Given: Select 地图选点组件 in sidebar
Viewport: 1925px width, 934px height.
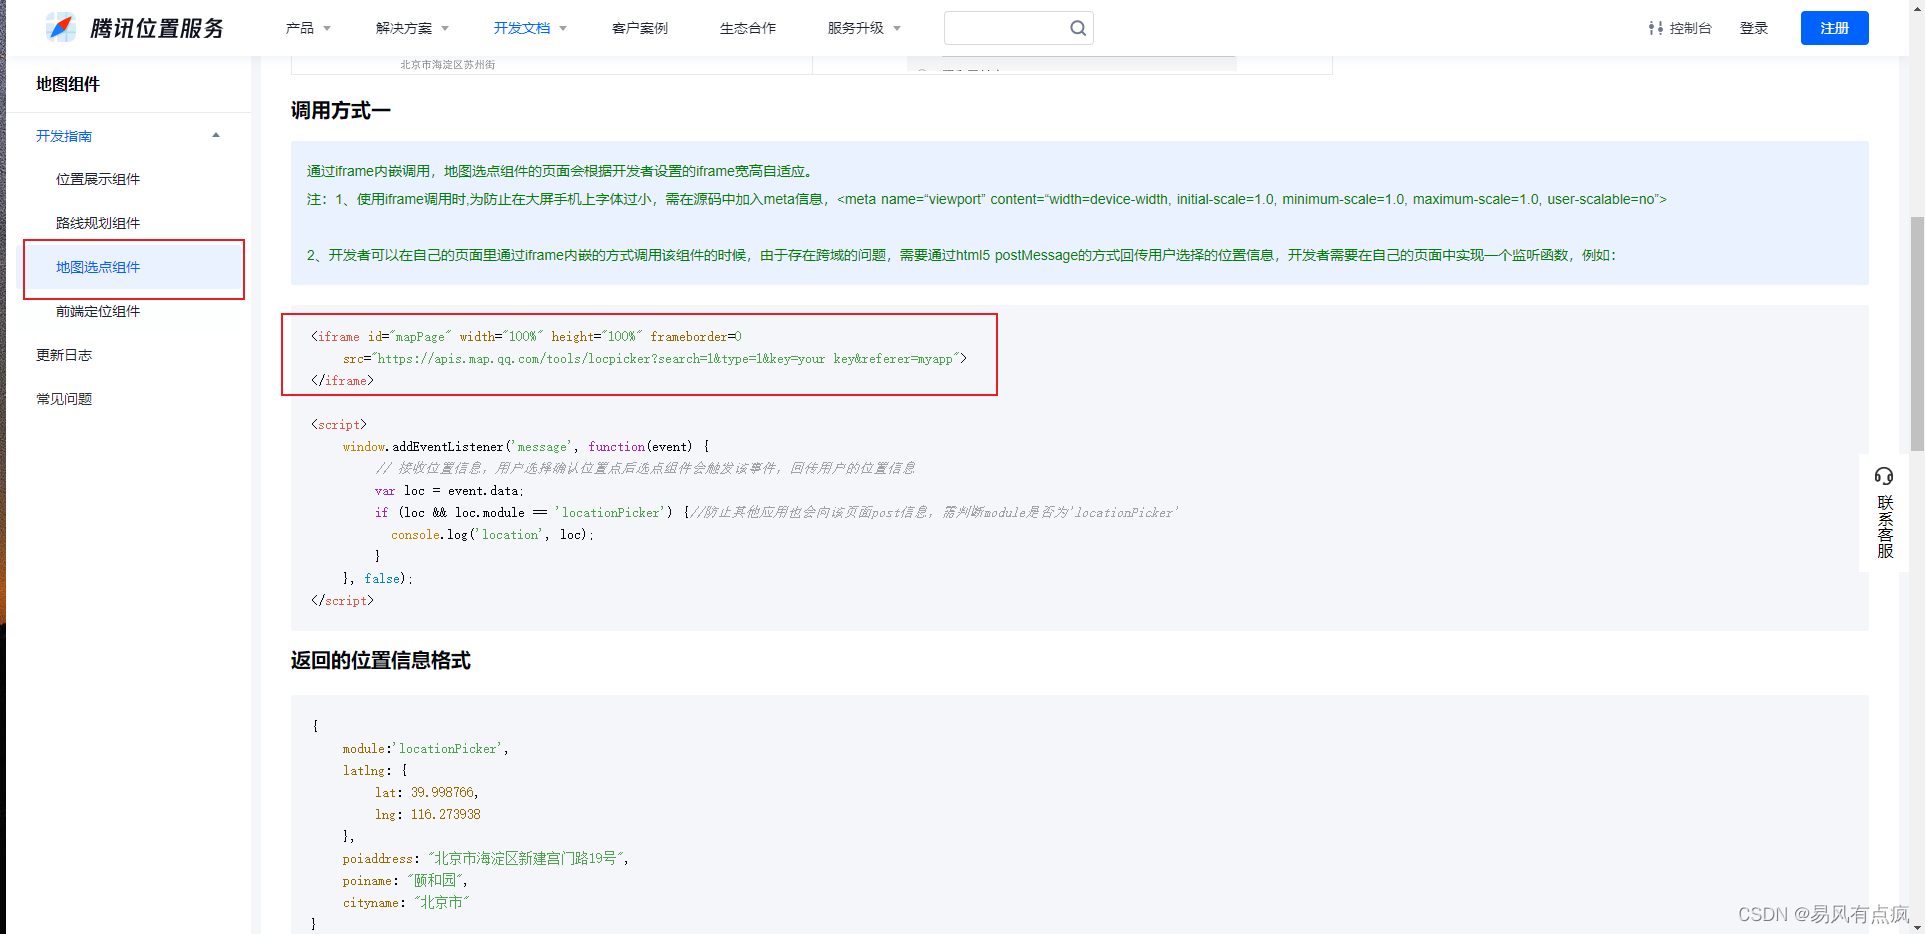Looking at the screenshot, I should tap(98, 267).
